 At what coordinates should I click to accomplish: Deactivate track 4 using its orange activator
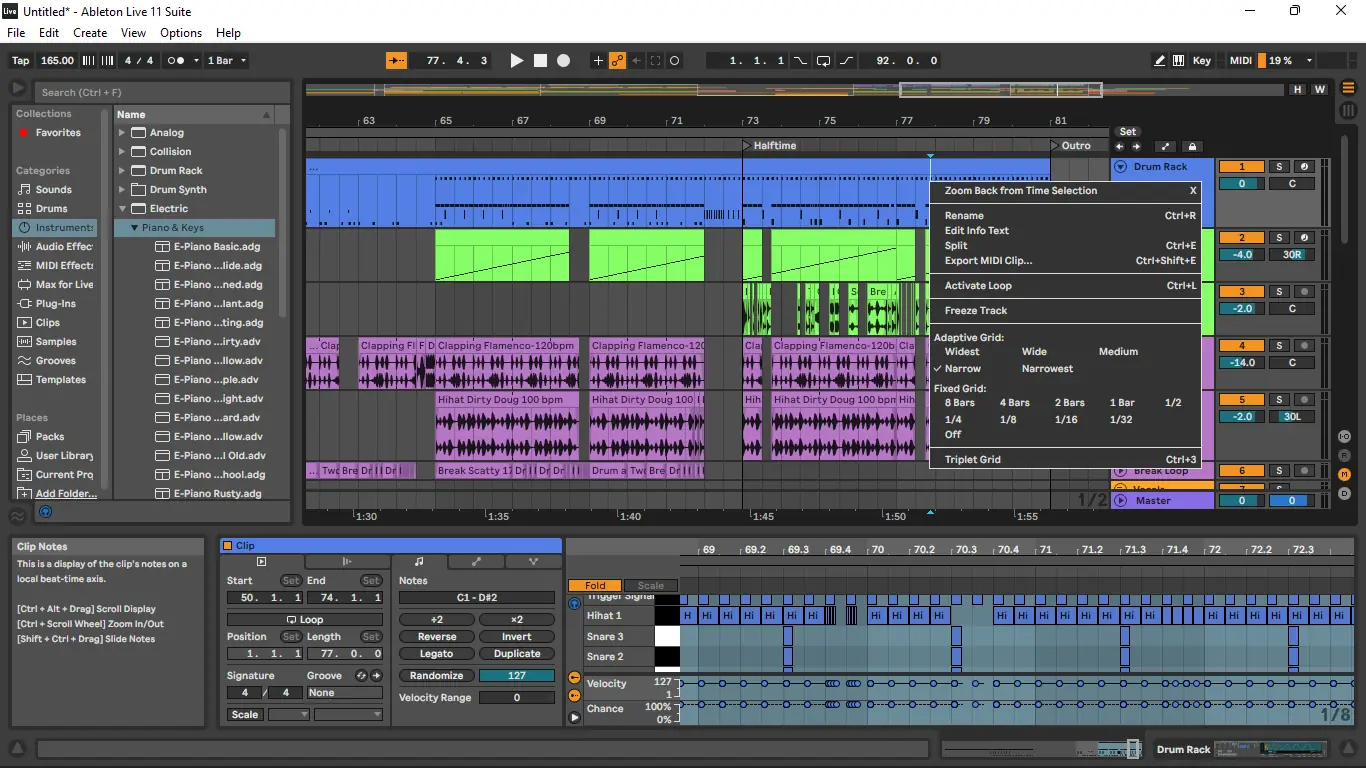[x=1242, y=346]
